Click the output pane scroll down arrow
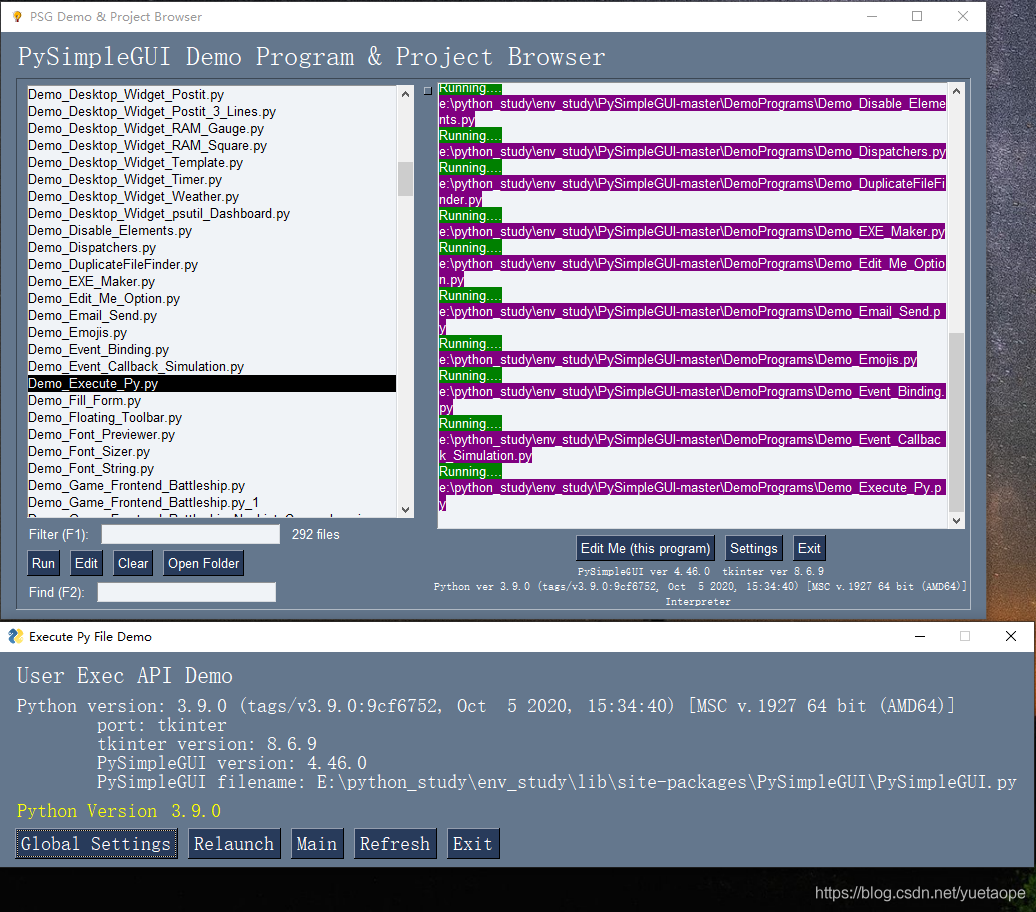This screenshot has height=912, width=1036. [x=956, y=521]
